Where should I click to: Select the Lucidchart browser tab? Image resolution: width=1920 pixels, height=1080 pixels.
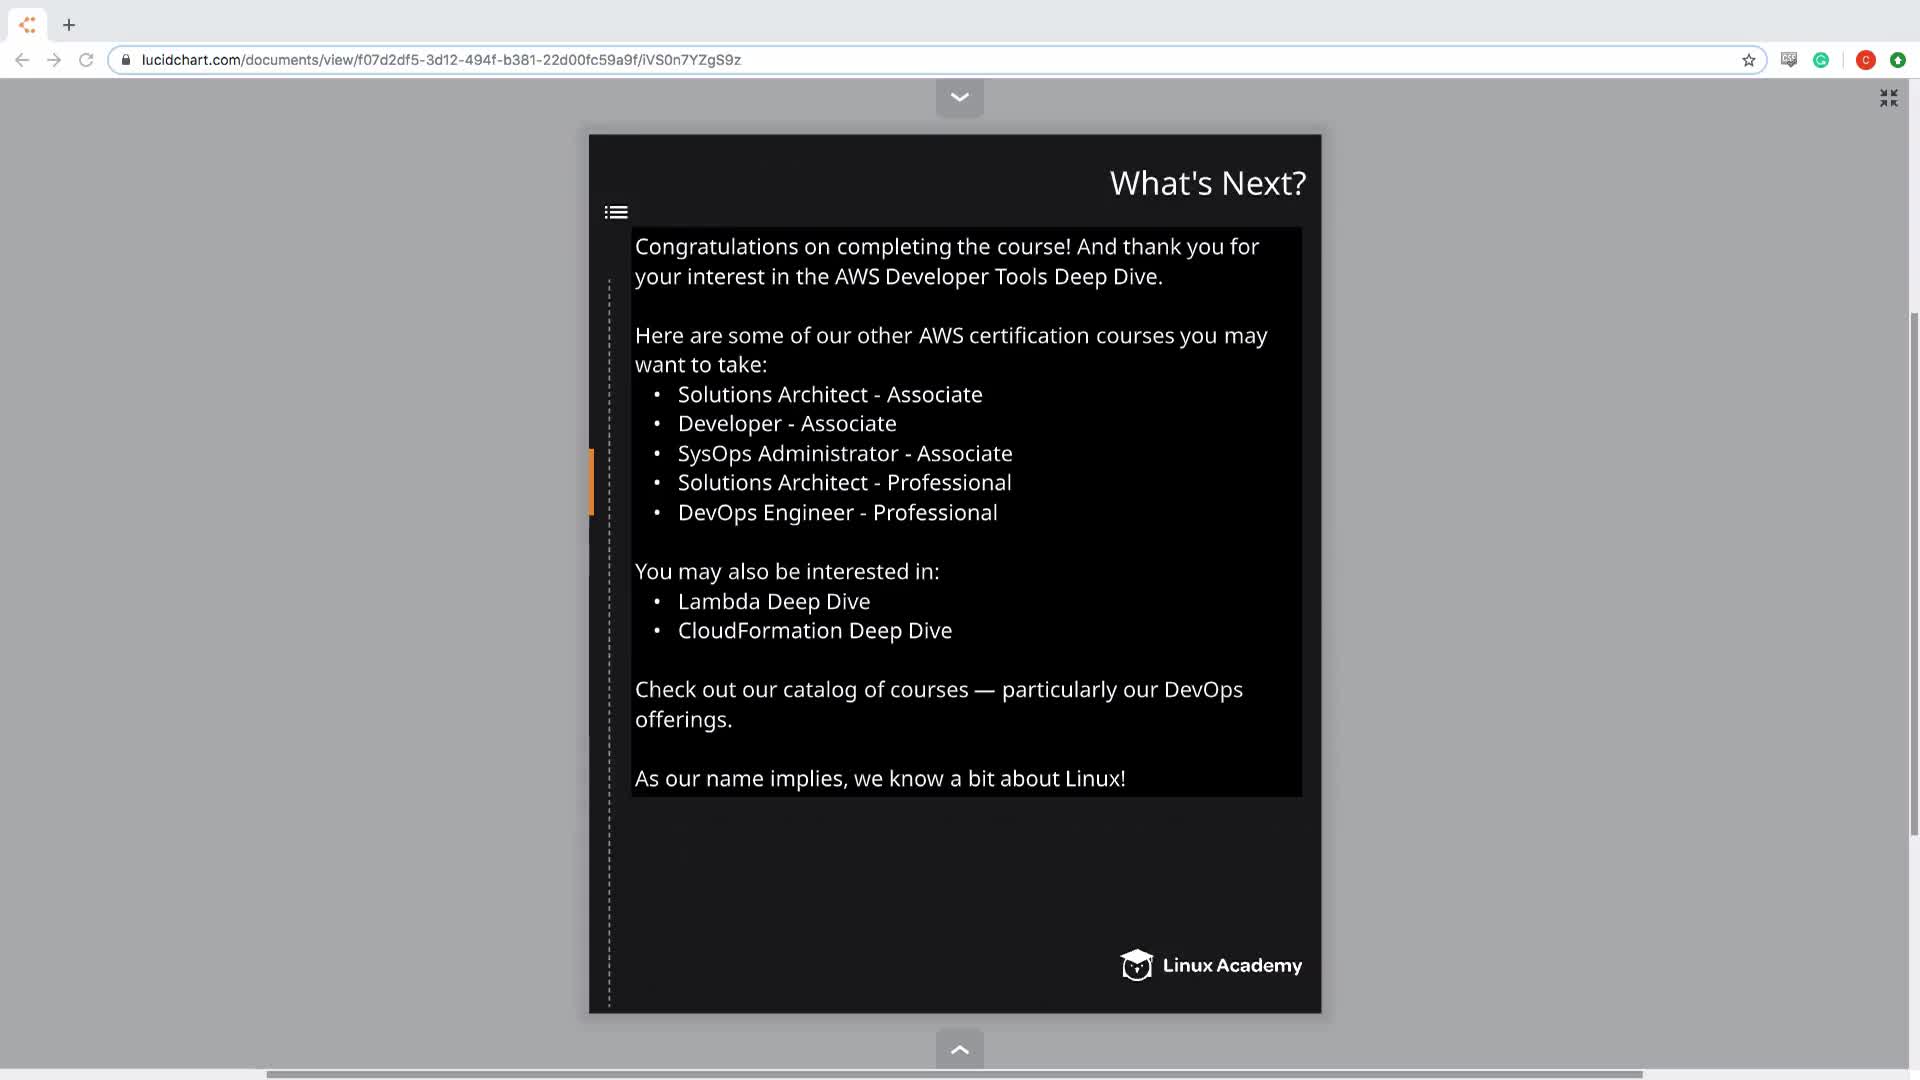pyautogui.click(x=27, y=24)
